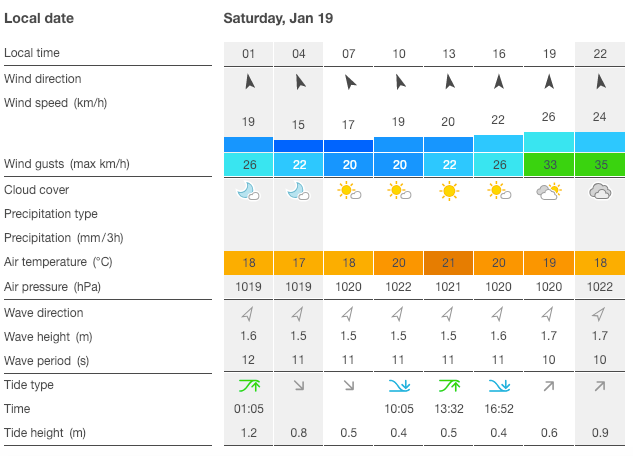Click the Saturday, Jan 19 date heading

click(279, 19)
